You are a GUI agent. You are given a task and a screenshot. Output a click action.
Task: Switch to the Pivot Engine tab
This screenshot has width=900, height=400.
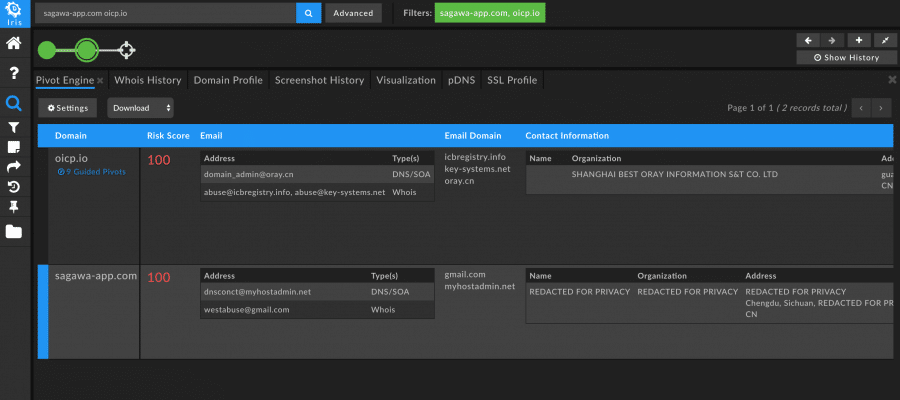pos(65,80)
